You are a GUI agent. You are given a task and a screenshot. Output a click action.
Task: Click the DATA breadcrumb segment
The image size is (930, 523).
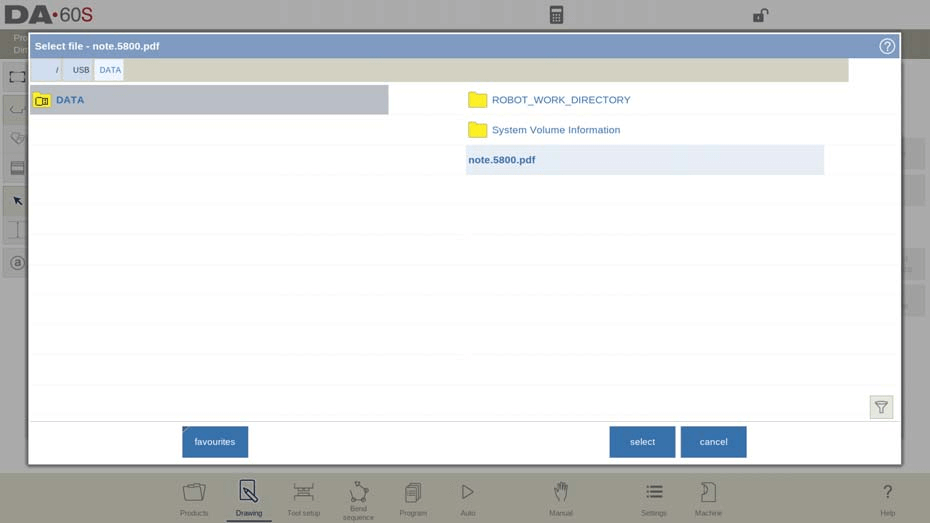[110, 70]
